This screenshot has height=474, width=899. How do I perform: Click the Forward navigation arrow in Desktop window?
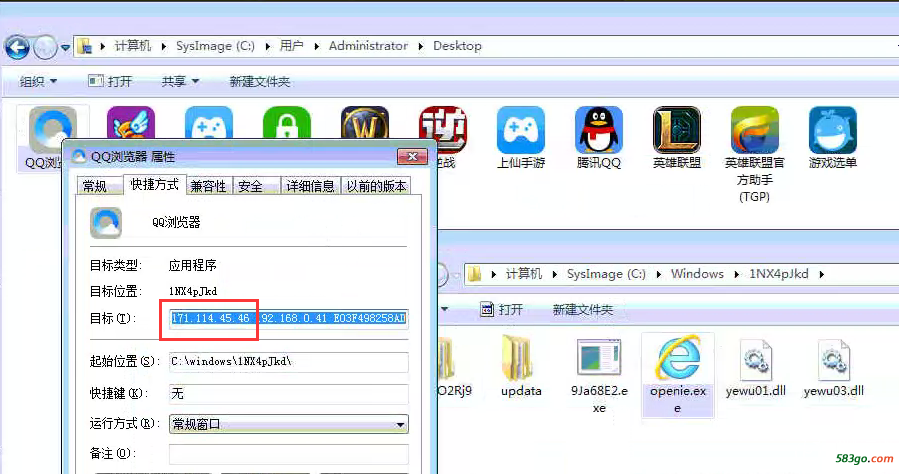tap(45, 47)
